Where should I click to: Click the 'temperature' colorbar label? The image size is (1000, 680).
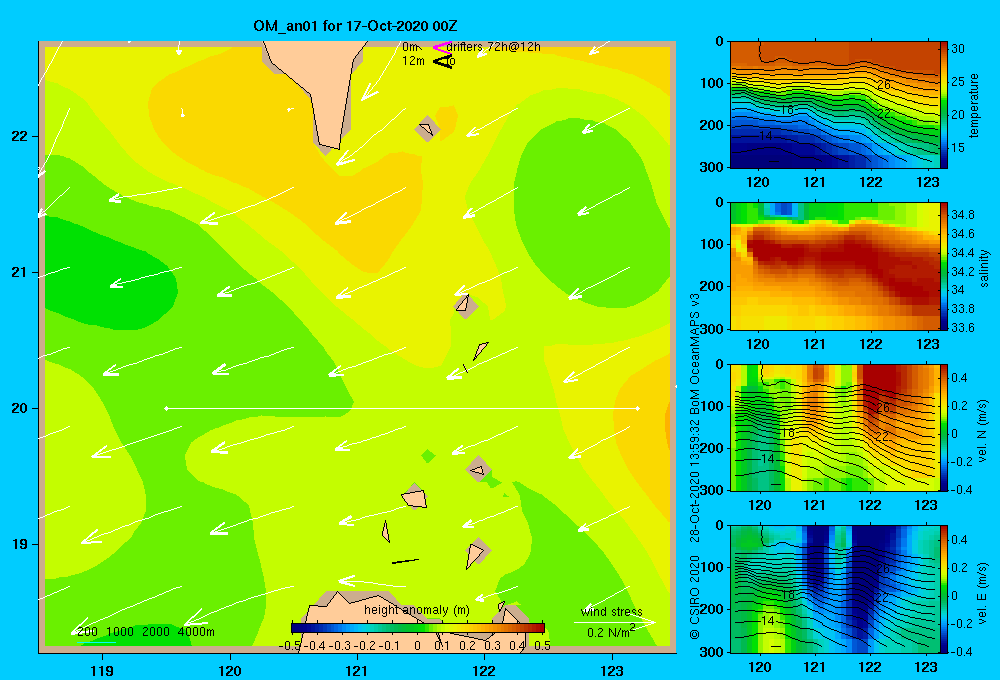(974, 105)
